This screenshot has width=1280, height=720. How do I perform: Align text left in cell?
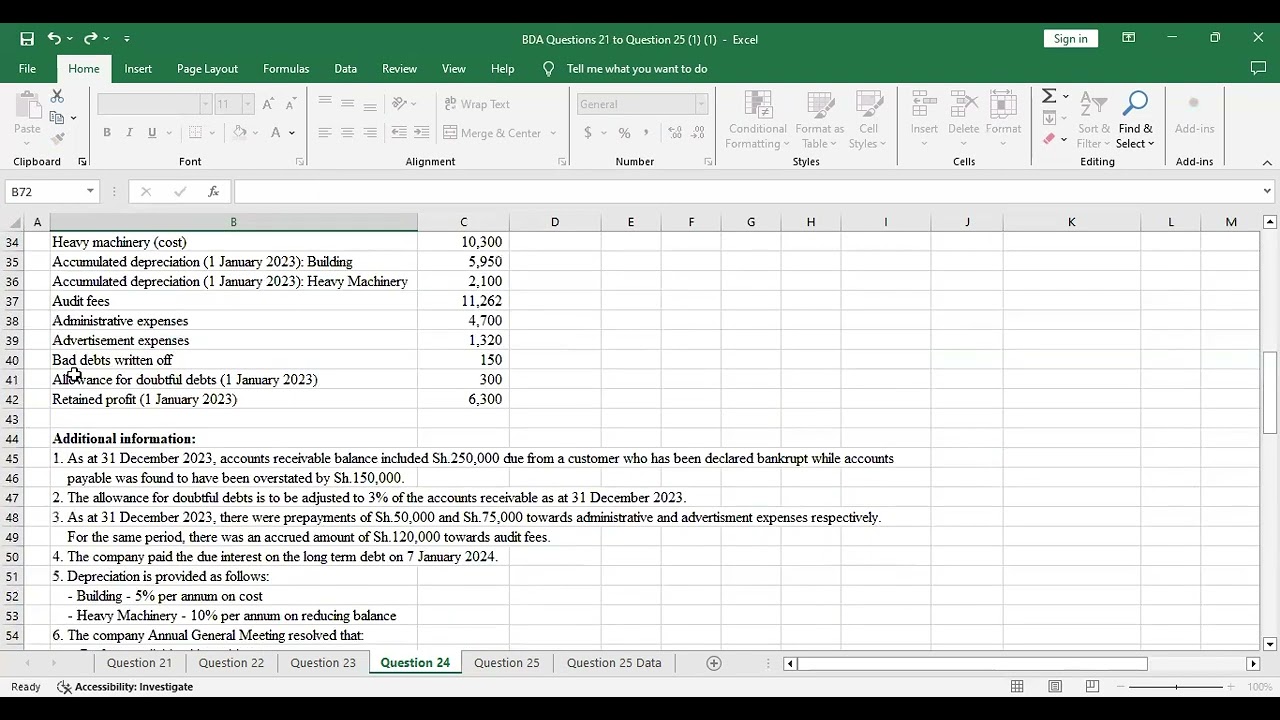click(325, 133)
